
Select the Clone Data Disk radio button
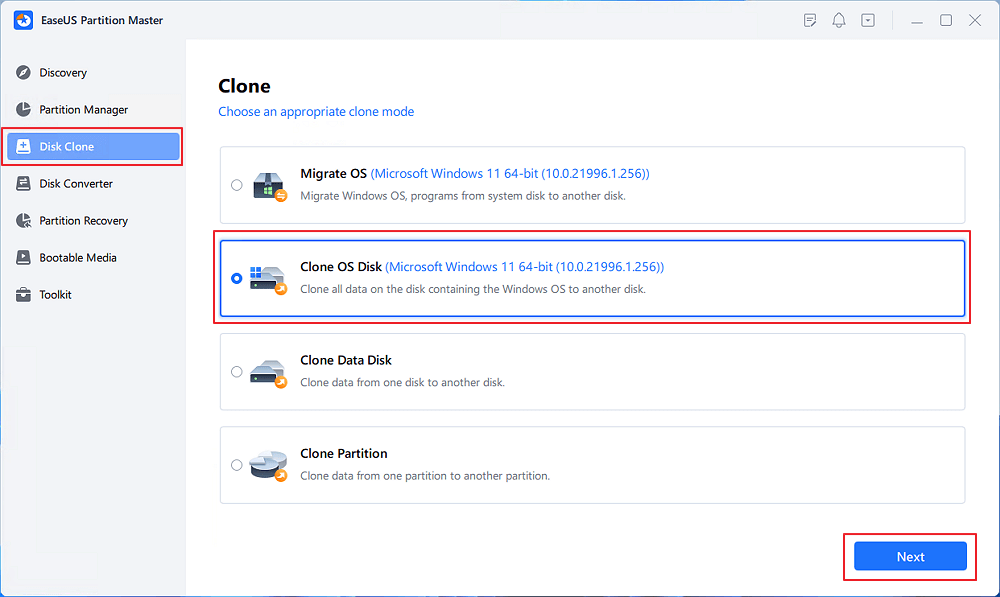237,372
